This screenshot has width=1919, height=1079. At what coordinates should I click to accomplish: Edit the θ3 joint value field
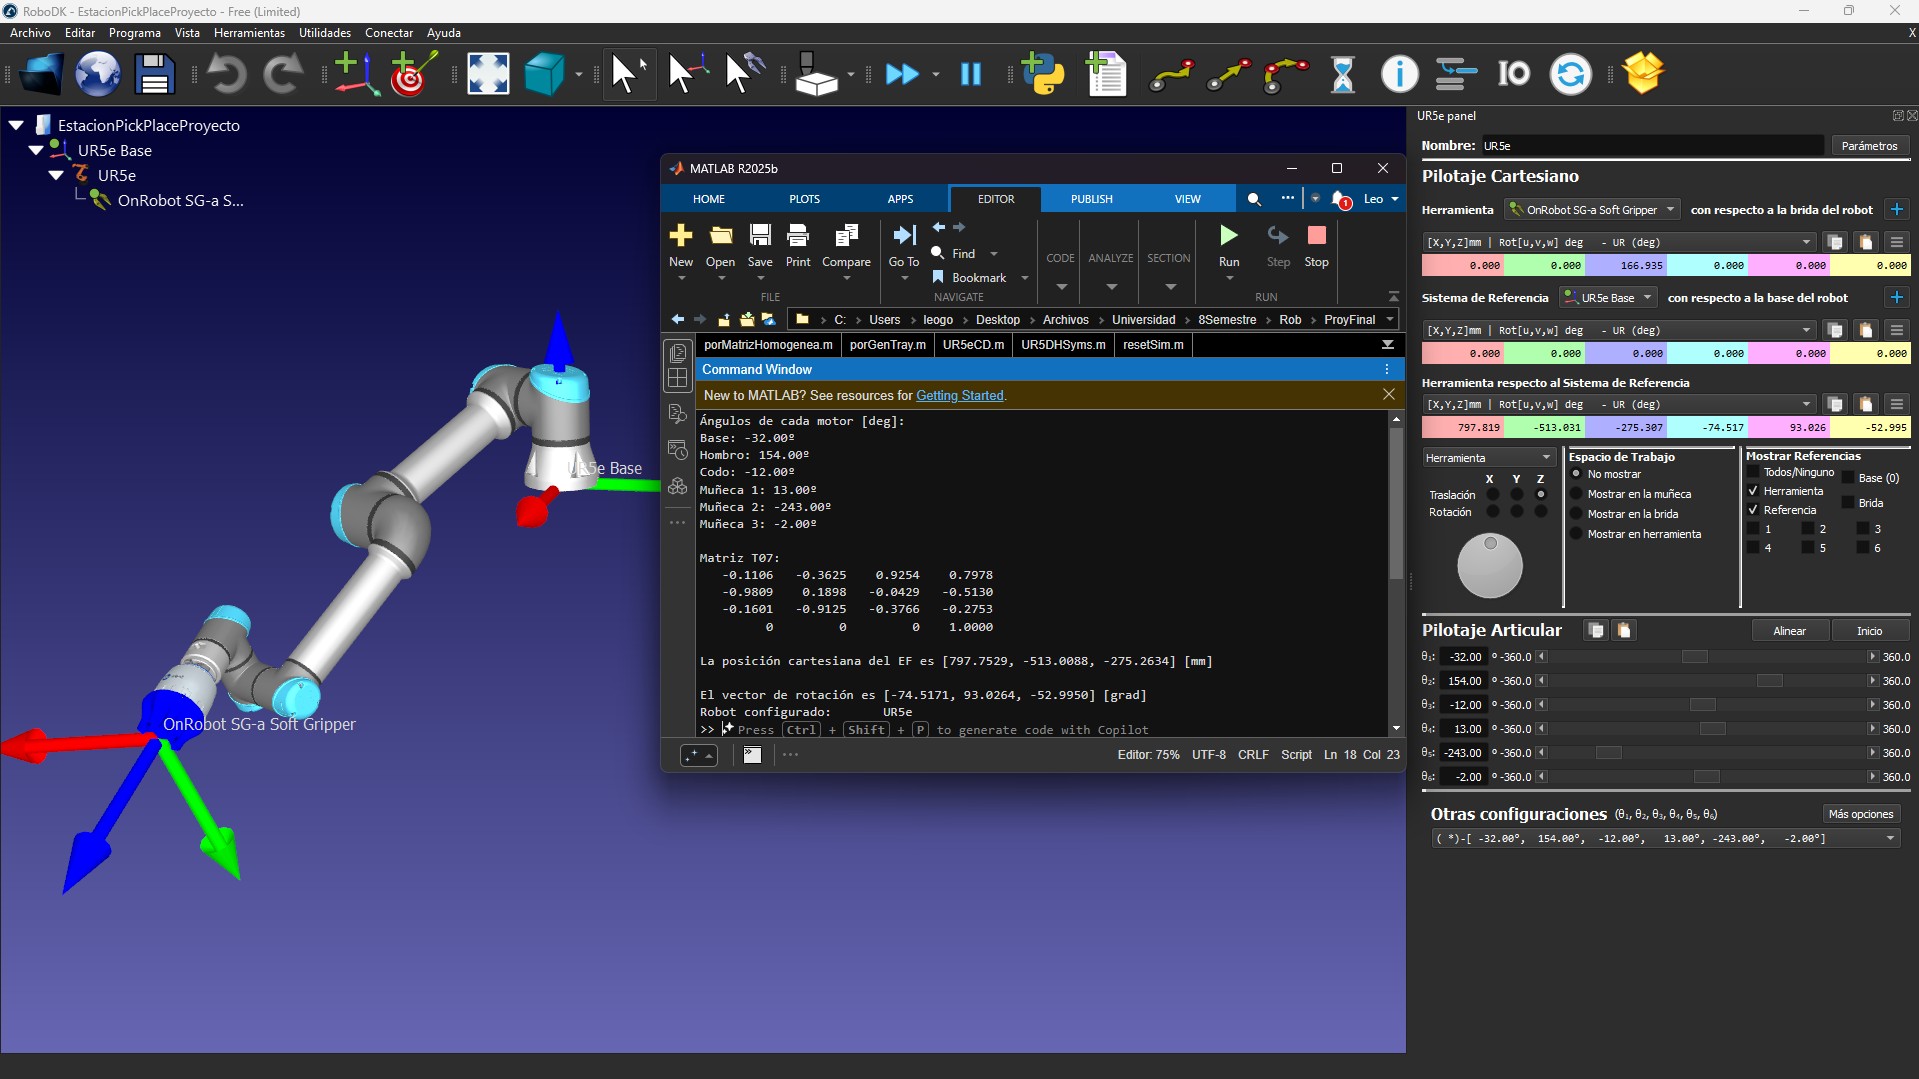point(1464,705)
